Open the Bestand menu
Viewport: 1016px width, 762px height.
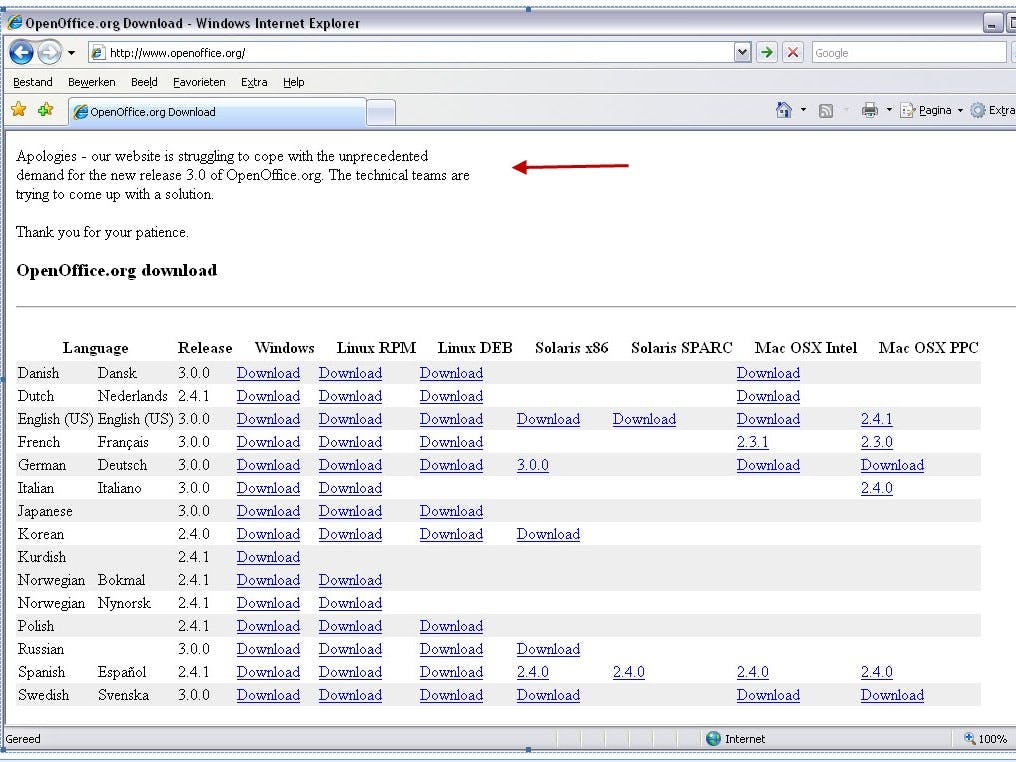(x=33, y=82)
